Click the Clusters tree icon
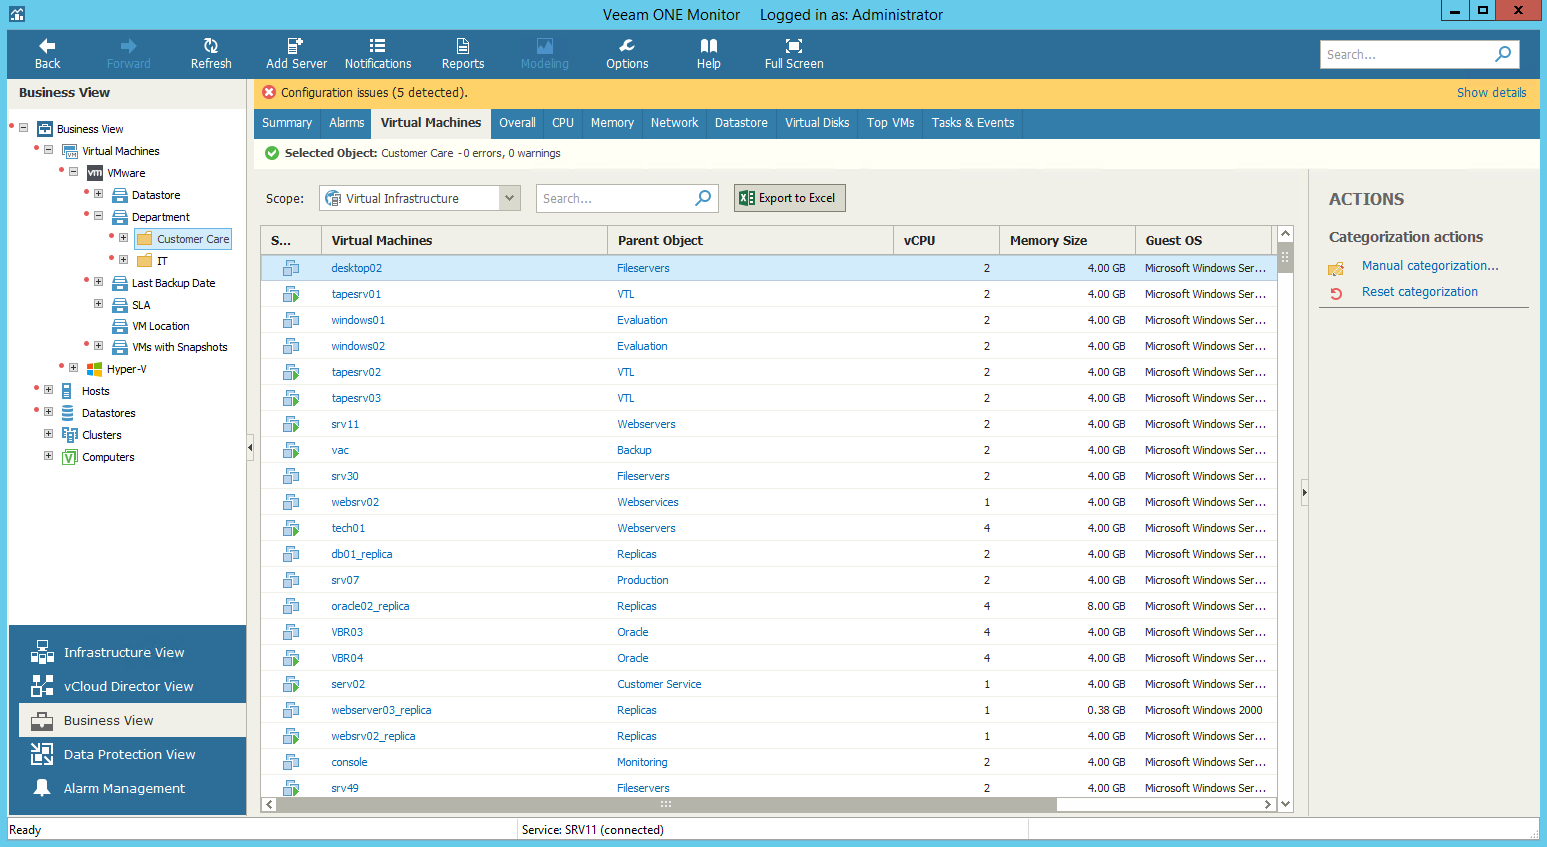Screen dimensions: 1547x847 point(69,435)
